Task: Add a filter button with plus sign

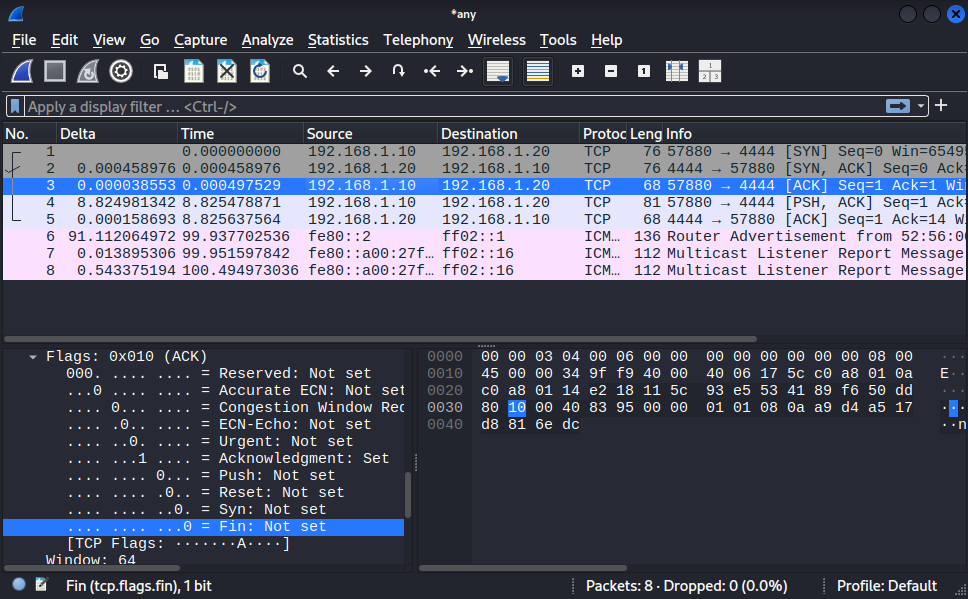Action: [942, 105]
